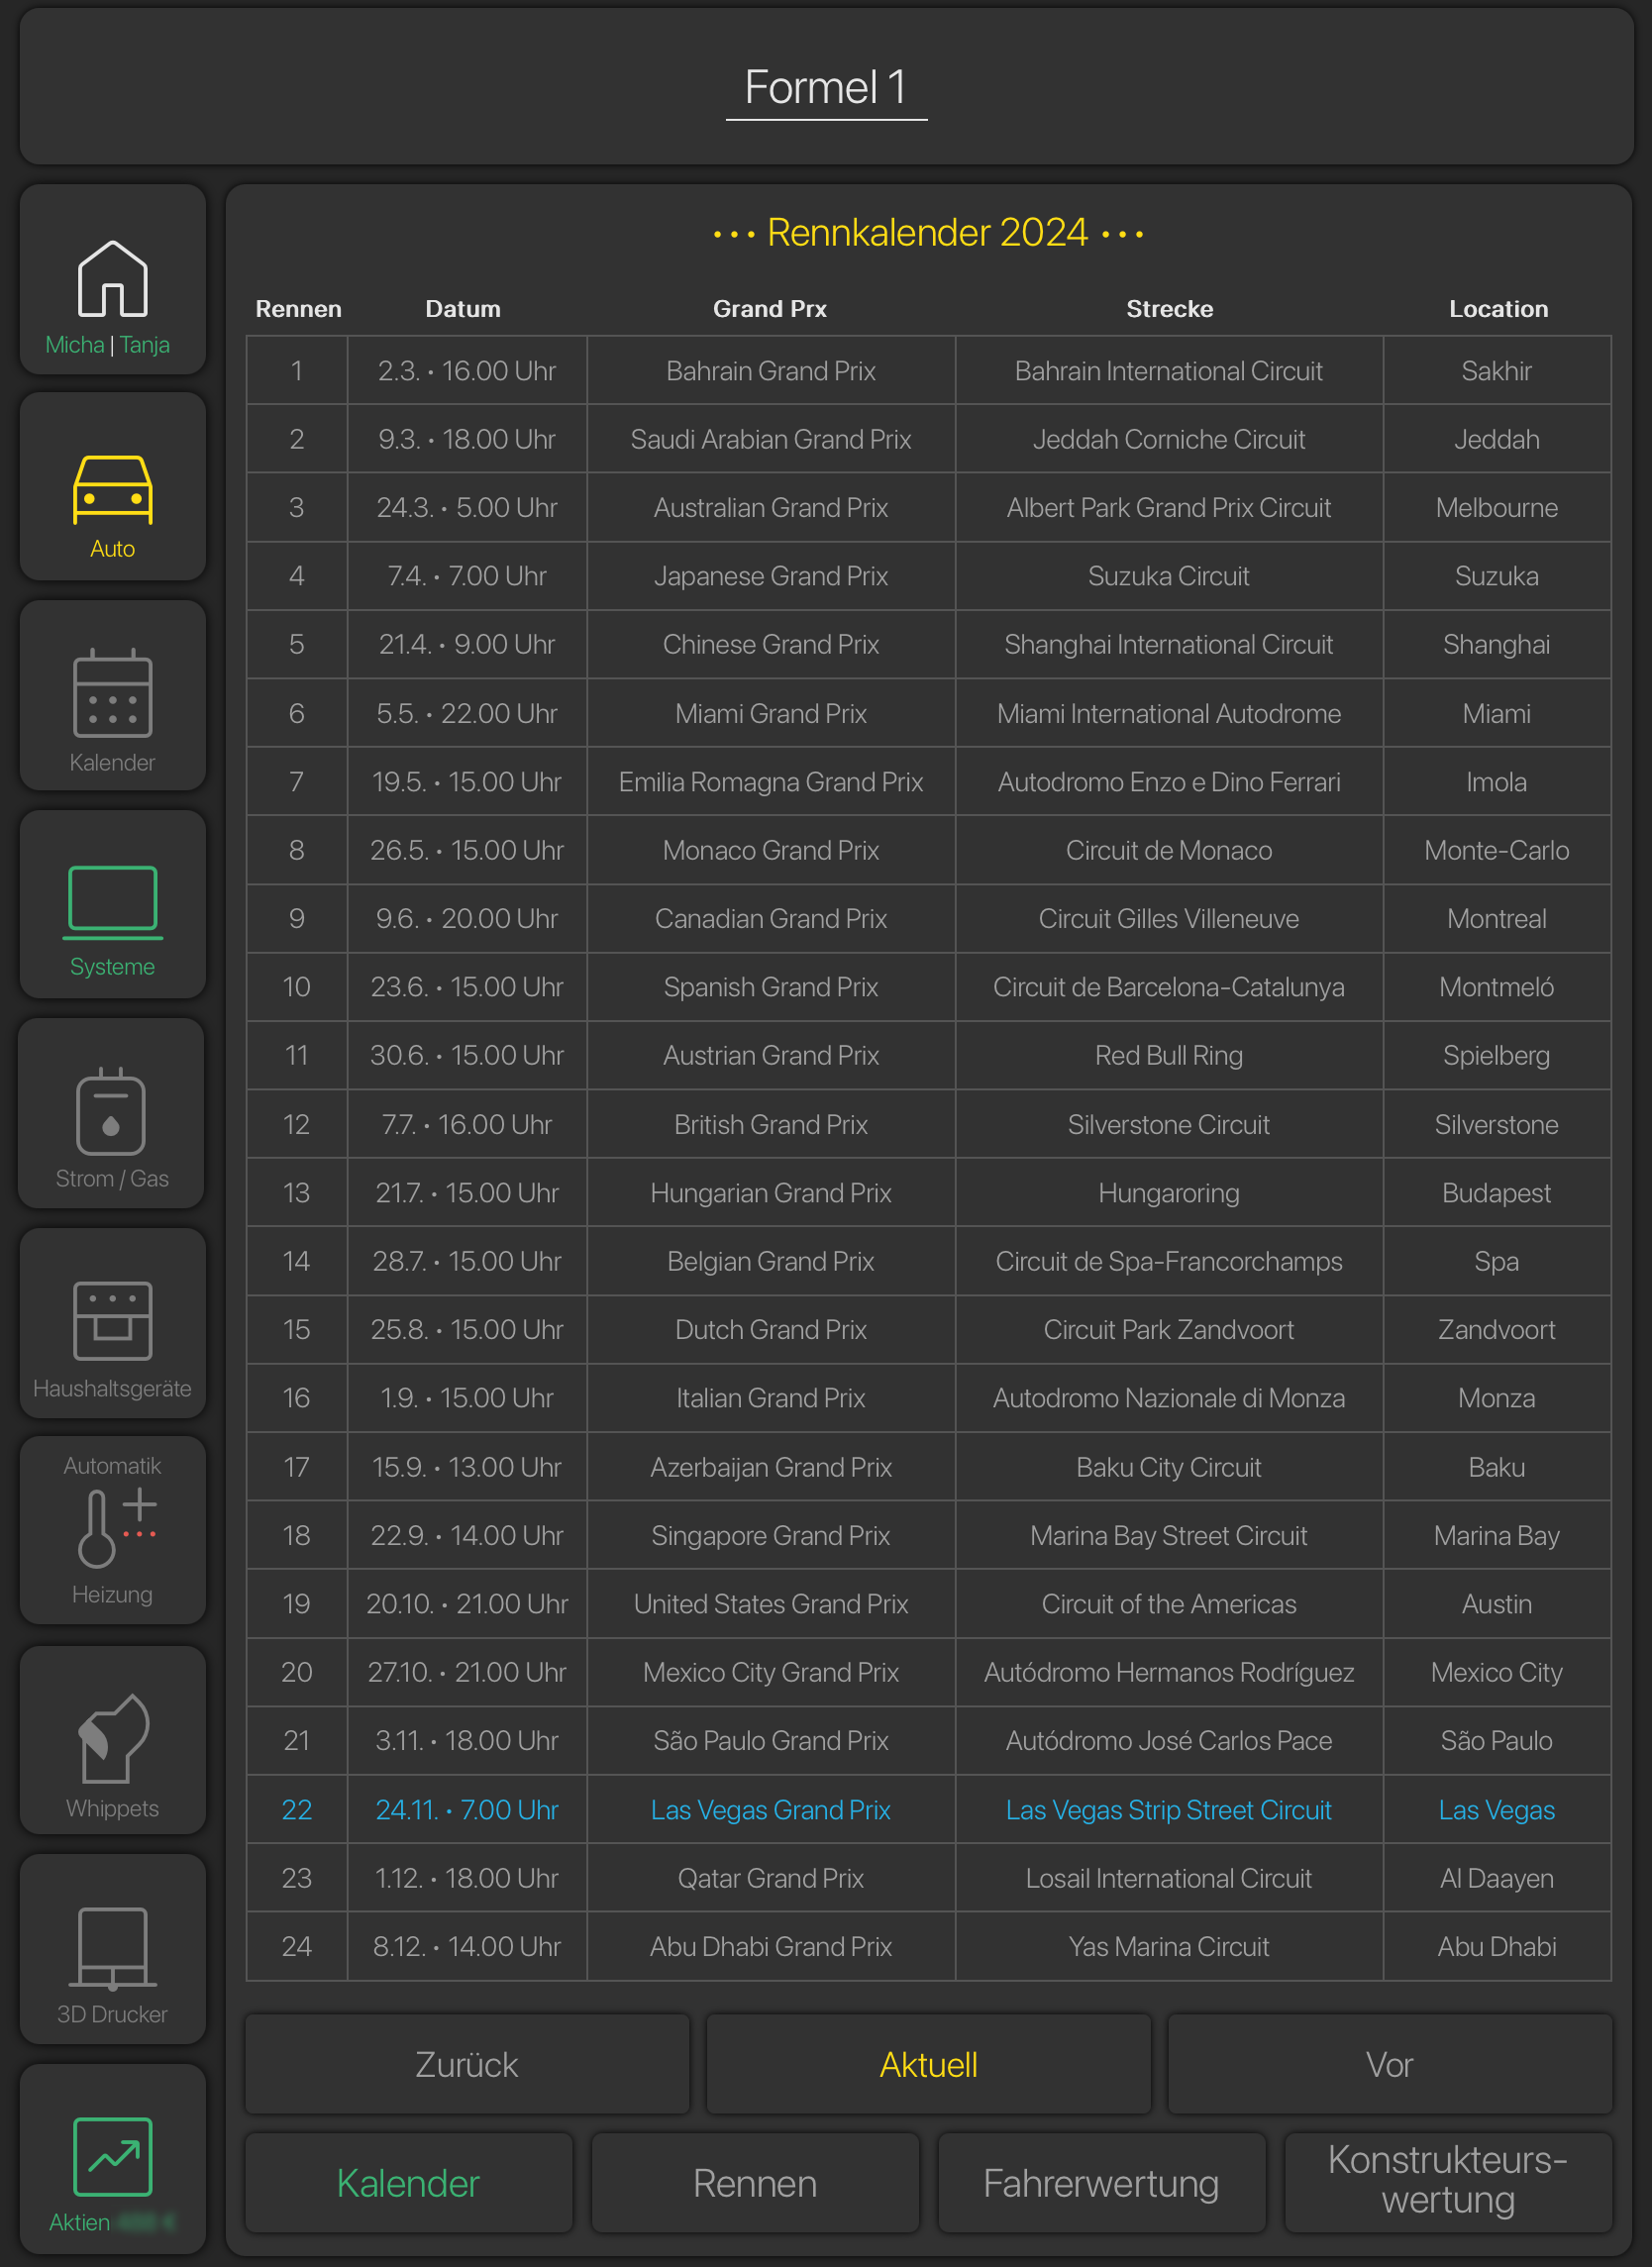Click the Vor button
Viewport: 1652px width, 2267px height.
(x=1390, y=2064)
